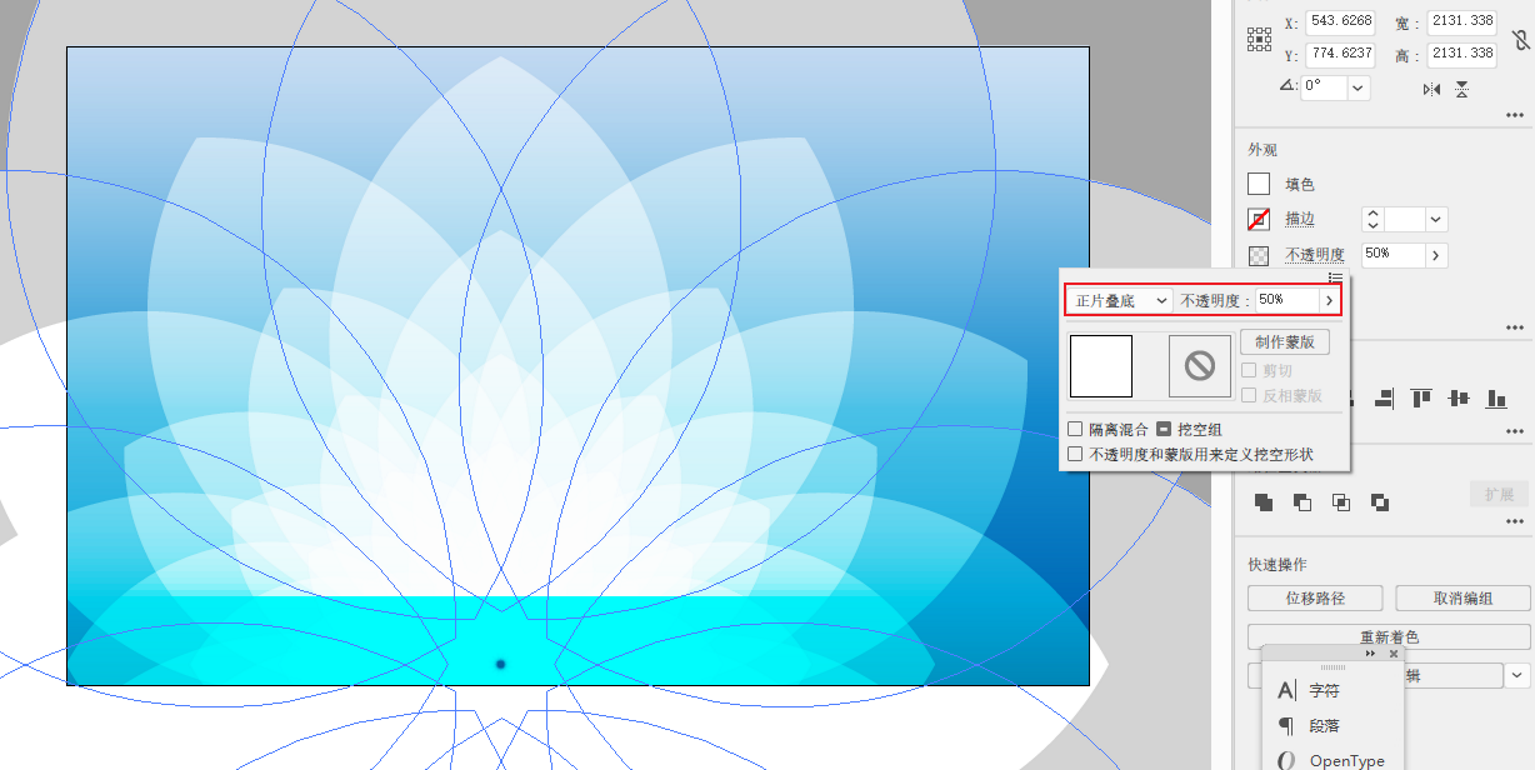Viewport: 1535px width, 770px height.
Task: Click the X position input field
Action: 1340,22
